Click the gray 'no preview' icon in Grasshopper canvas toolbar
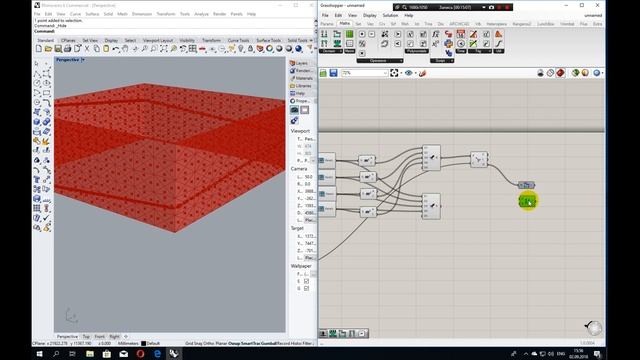 click(x=540, y=73)
